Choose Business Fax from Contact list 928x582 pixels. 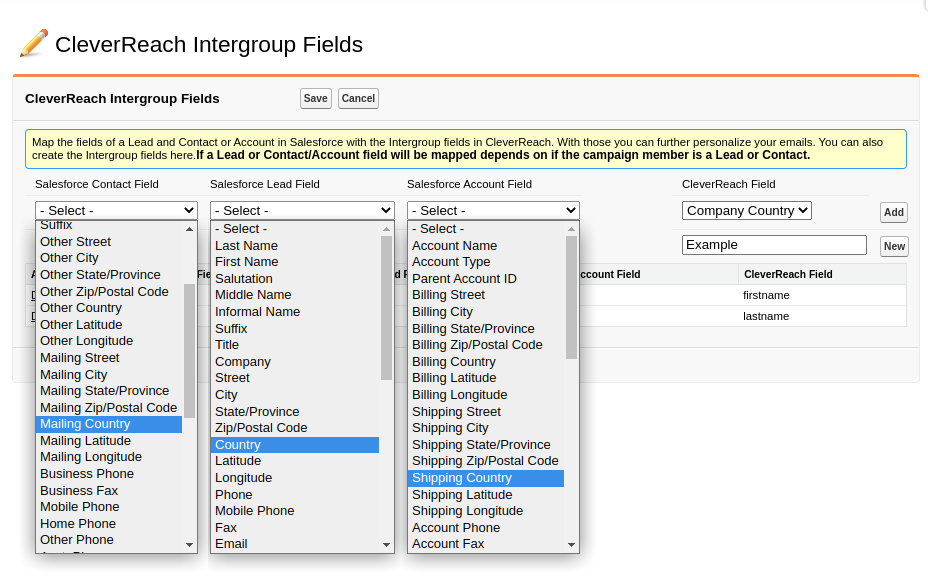coord(109,490)
